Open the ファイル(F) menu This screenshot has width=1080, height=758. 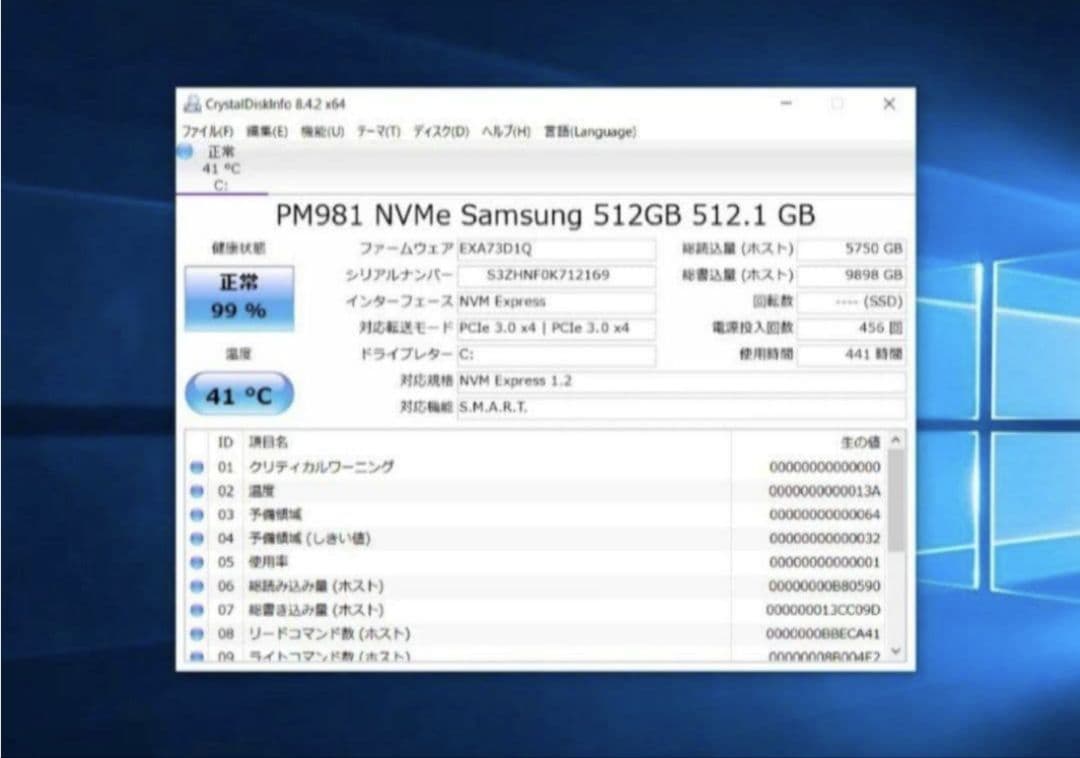click(x=207, y=131)
